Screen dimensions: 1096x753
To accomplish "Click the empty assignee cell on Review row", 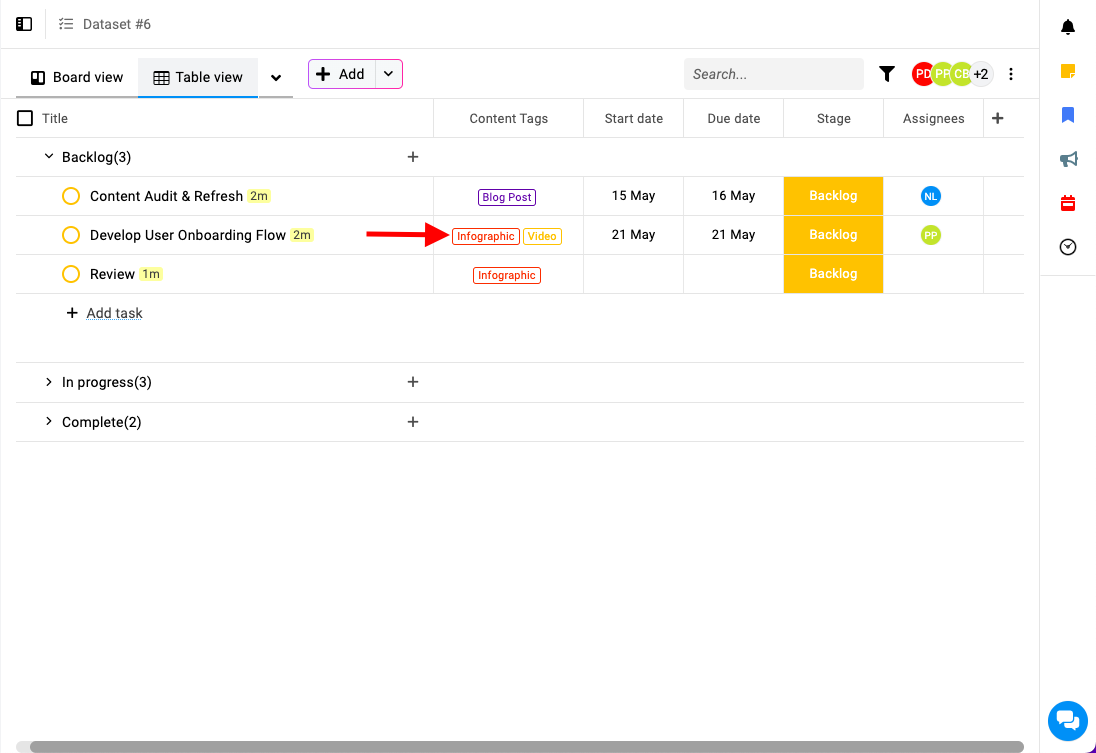I will click(933, 274).
